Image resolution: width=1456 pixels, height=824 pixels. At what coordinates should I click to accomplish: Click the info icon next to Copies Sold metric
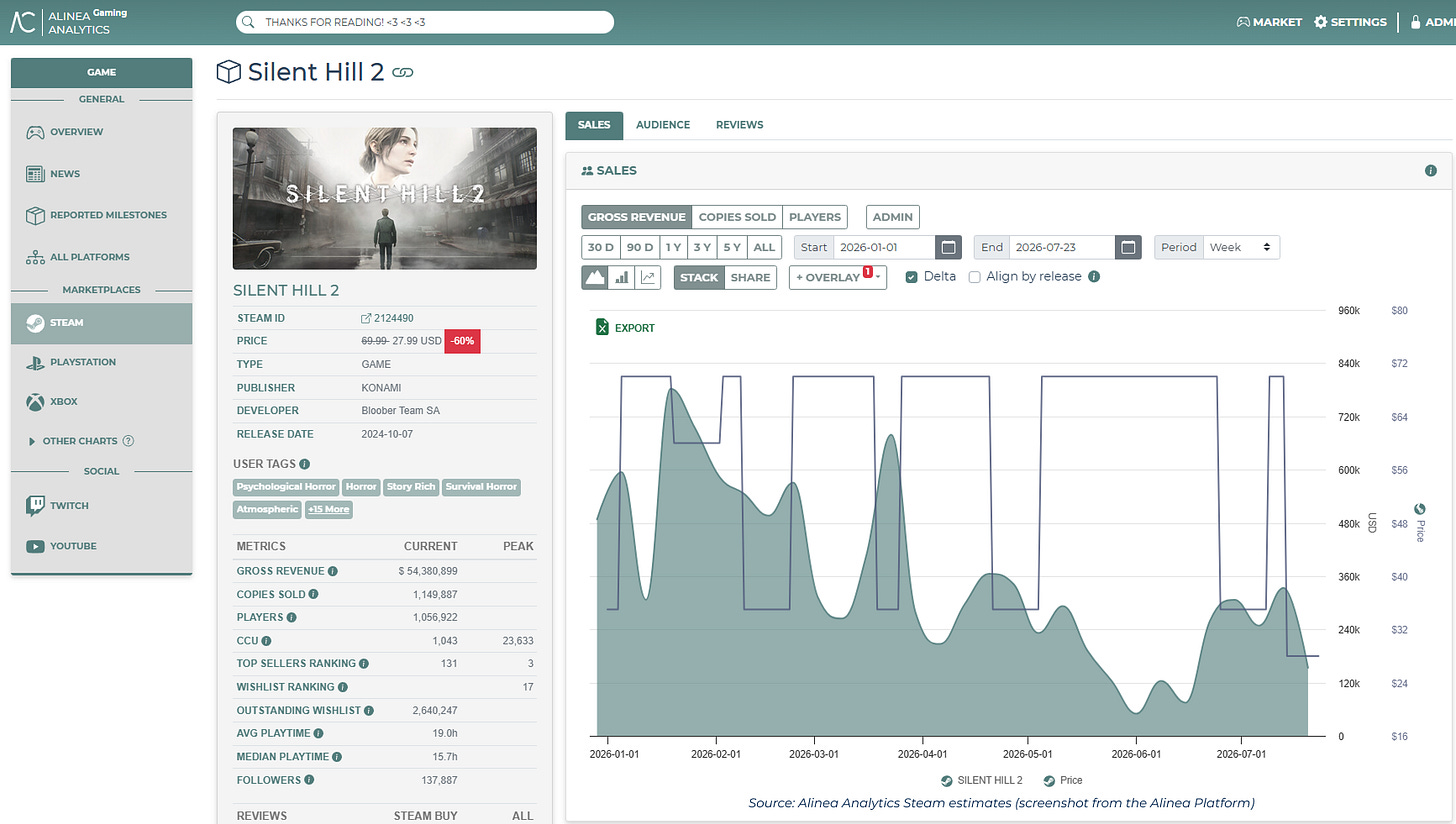click(x=314, y=594)
